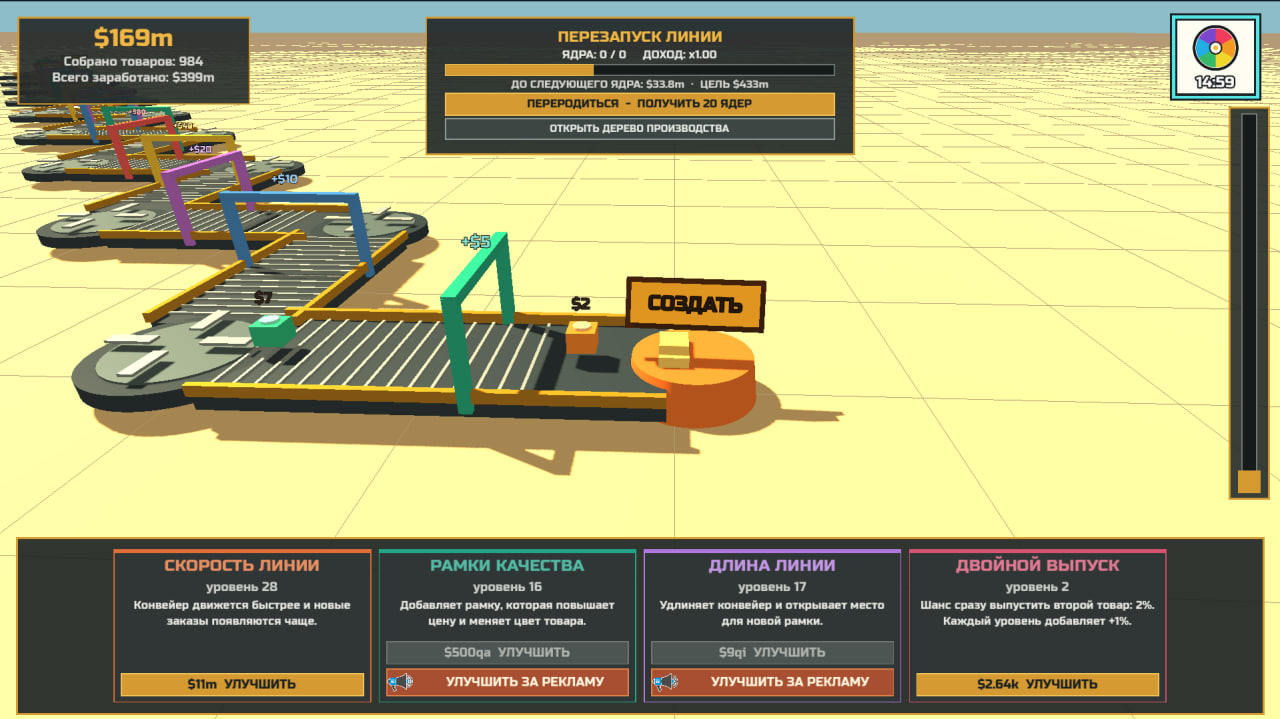Click the уровень 17 label
Screen dimensions: 1280x719
click(772, 587)
